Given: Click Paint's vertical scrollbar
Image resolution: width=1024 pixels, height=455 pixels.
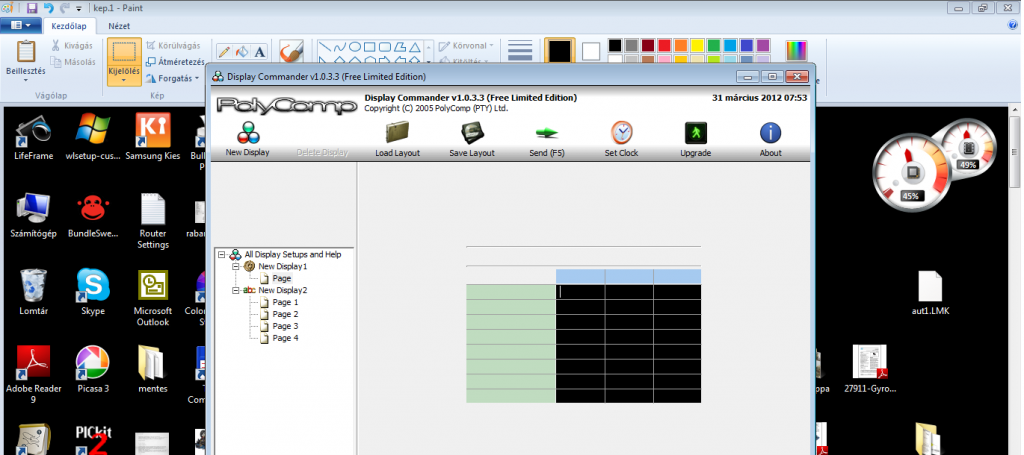Looking at the screenshot, I should point(1016,281).
